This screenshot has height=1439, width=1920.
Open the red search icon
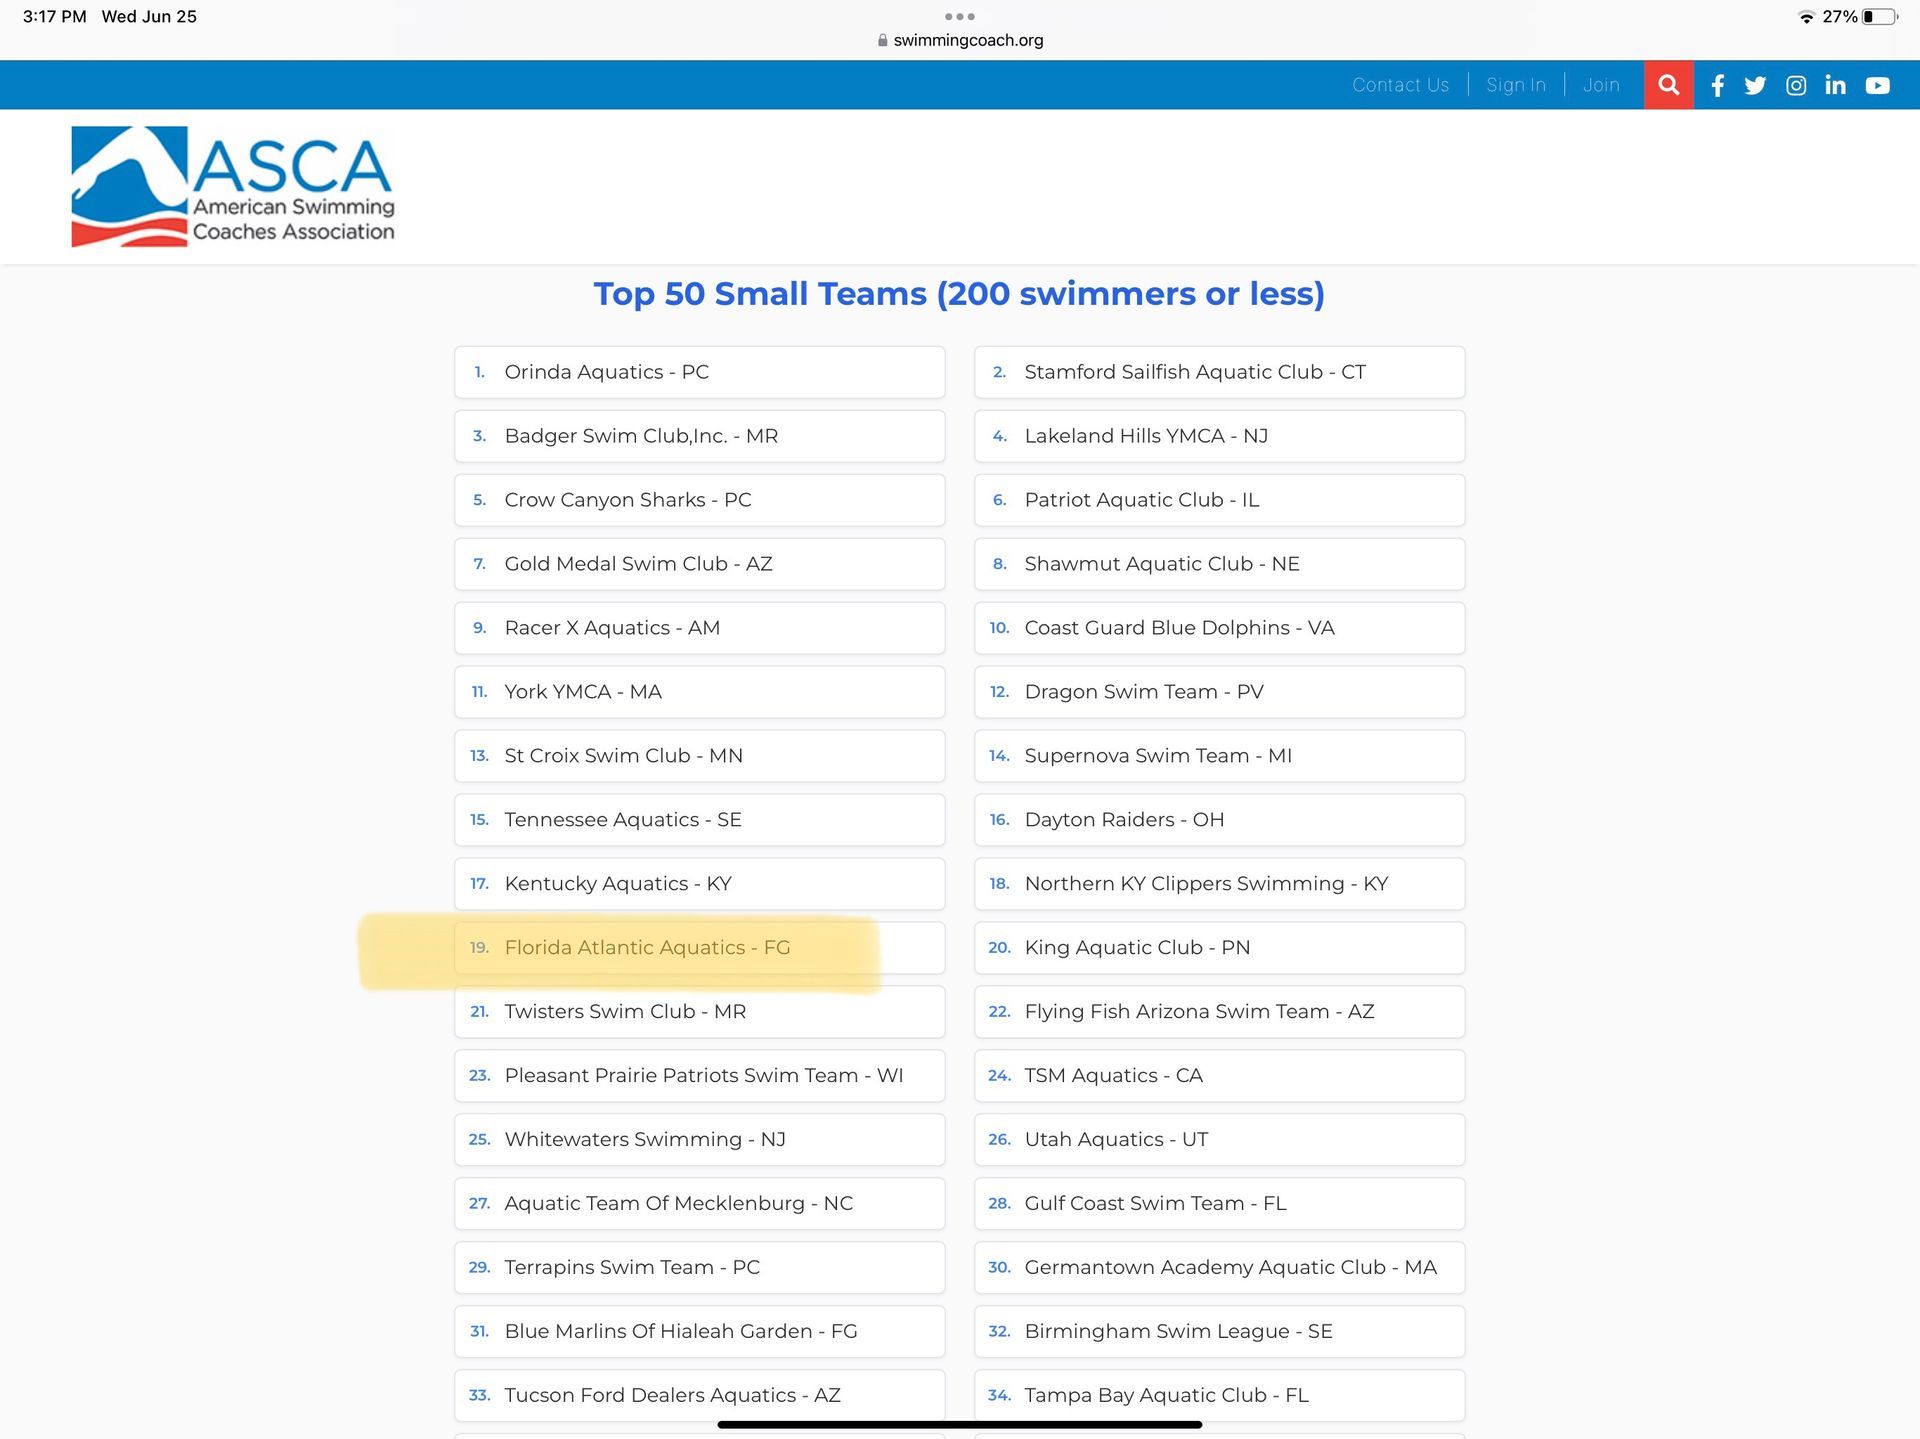click(1668, 85)
